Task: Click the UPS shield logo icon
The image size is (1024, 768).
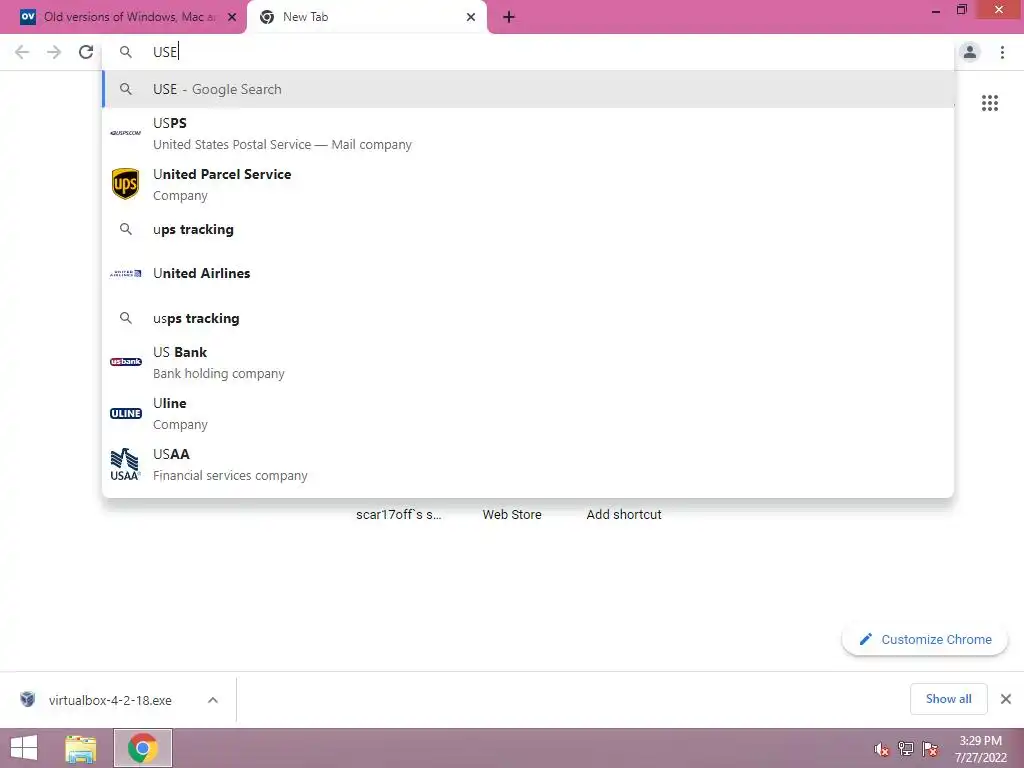Action: pos(125,184)
